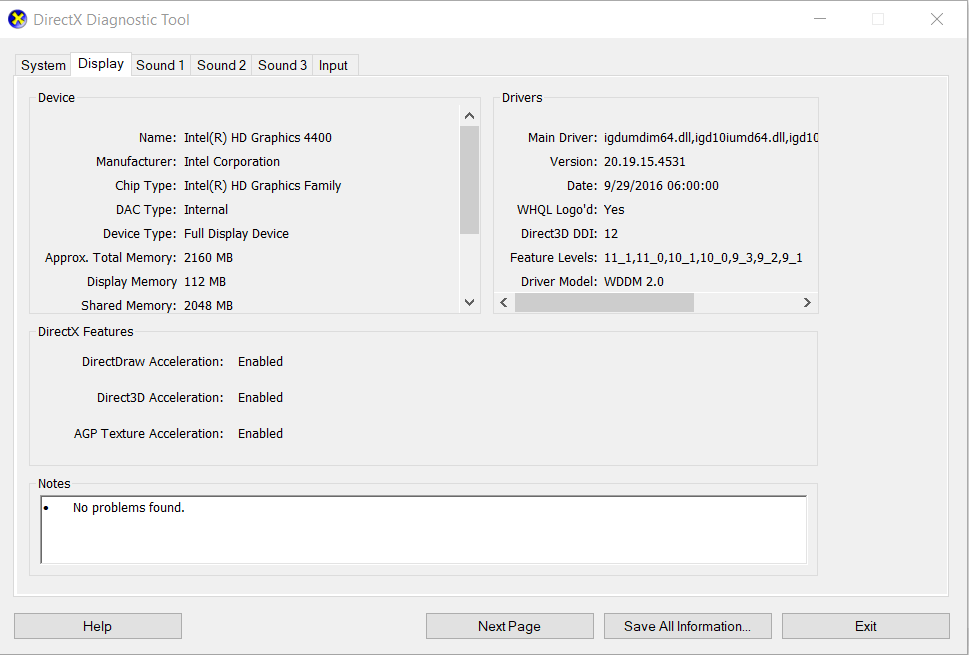Click WHQL Logo'd value 'Yes'
Screen dimensions: 969x655
pos(614,210)
